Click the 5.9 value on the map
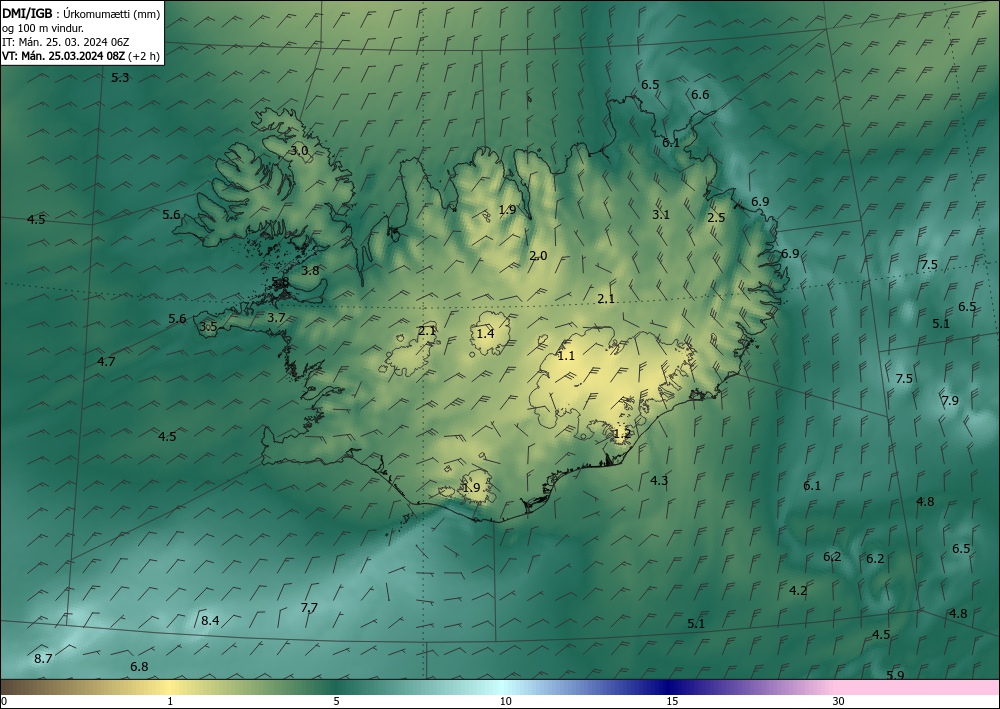Viewport: 1000px width, 709px height. tap(895, 675)
